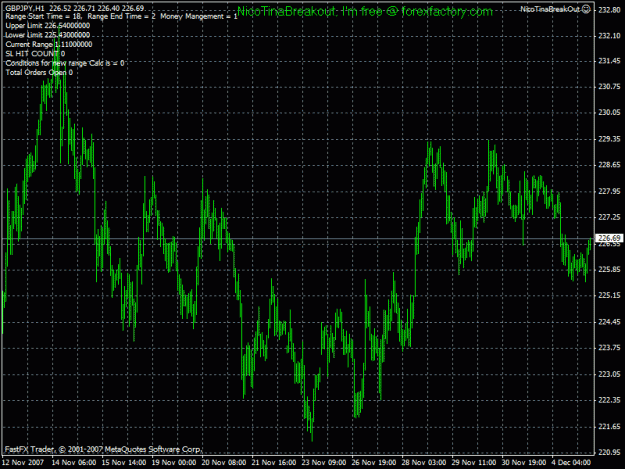Click the 220.95 price scale label
This screenshot has width=625, height=469.
609,452
